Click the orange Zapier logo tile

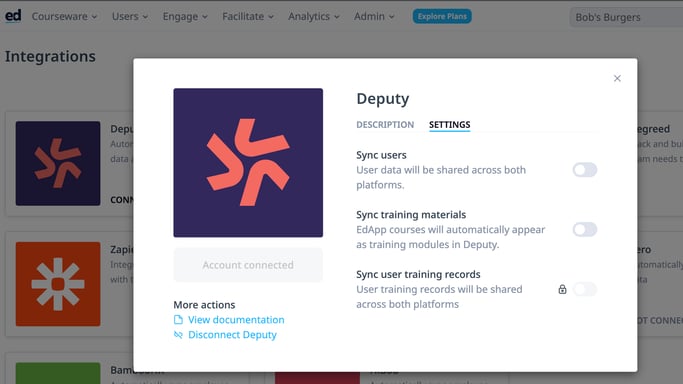click(x=58, y=284)
